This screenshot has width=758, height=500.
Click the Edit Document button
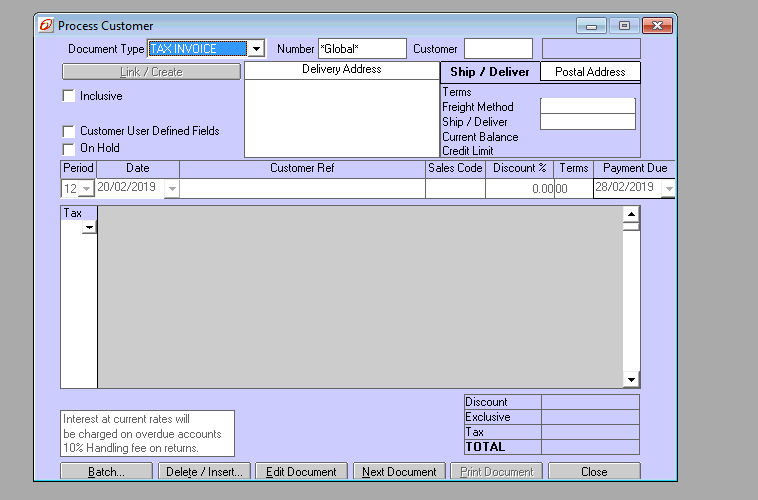click(x=301, y=472)
